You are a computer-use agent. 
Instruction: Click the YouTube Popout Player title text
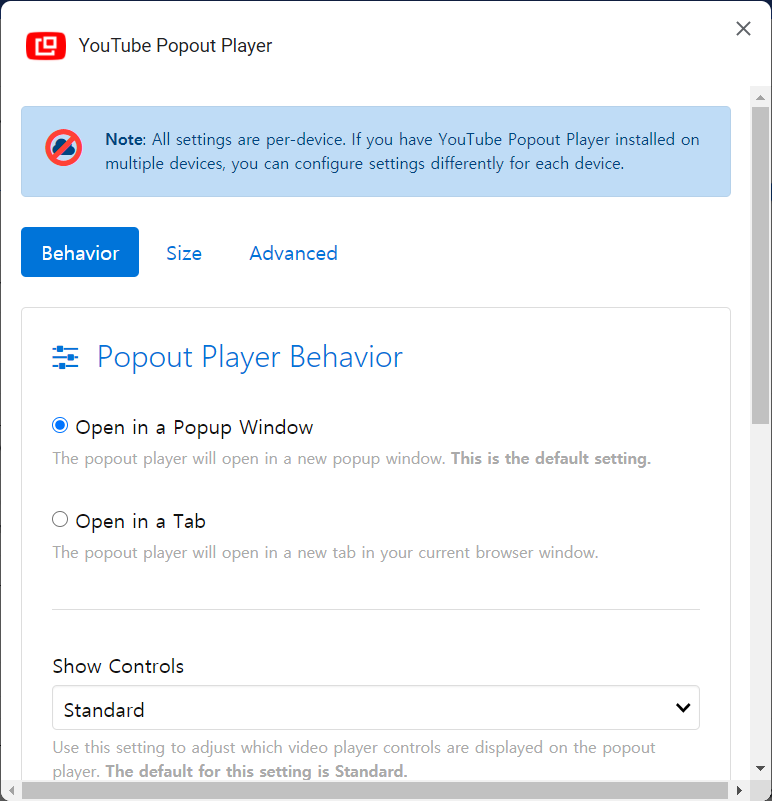click(x=175, y=45)
